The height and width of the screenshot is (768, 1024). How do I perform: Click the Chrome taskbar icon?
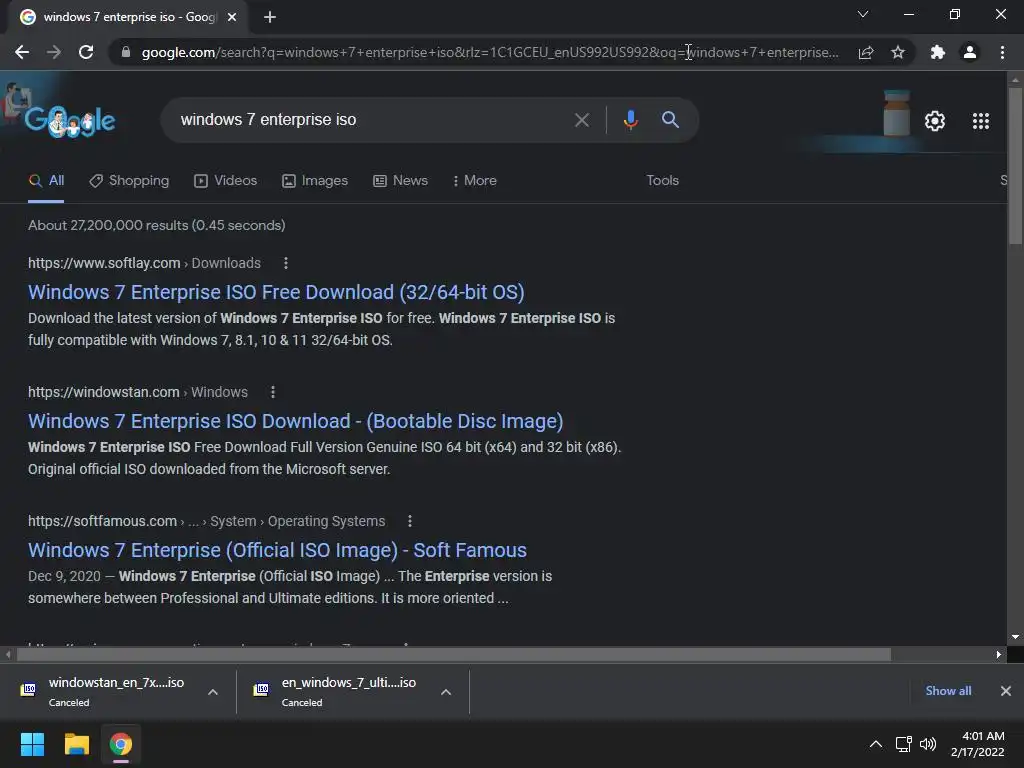point(121,744)
